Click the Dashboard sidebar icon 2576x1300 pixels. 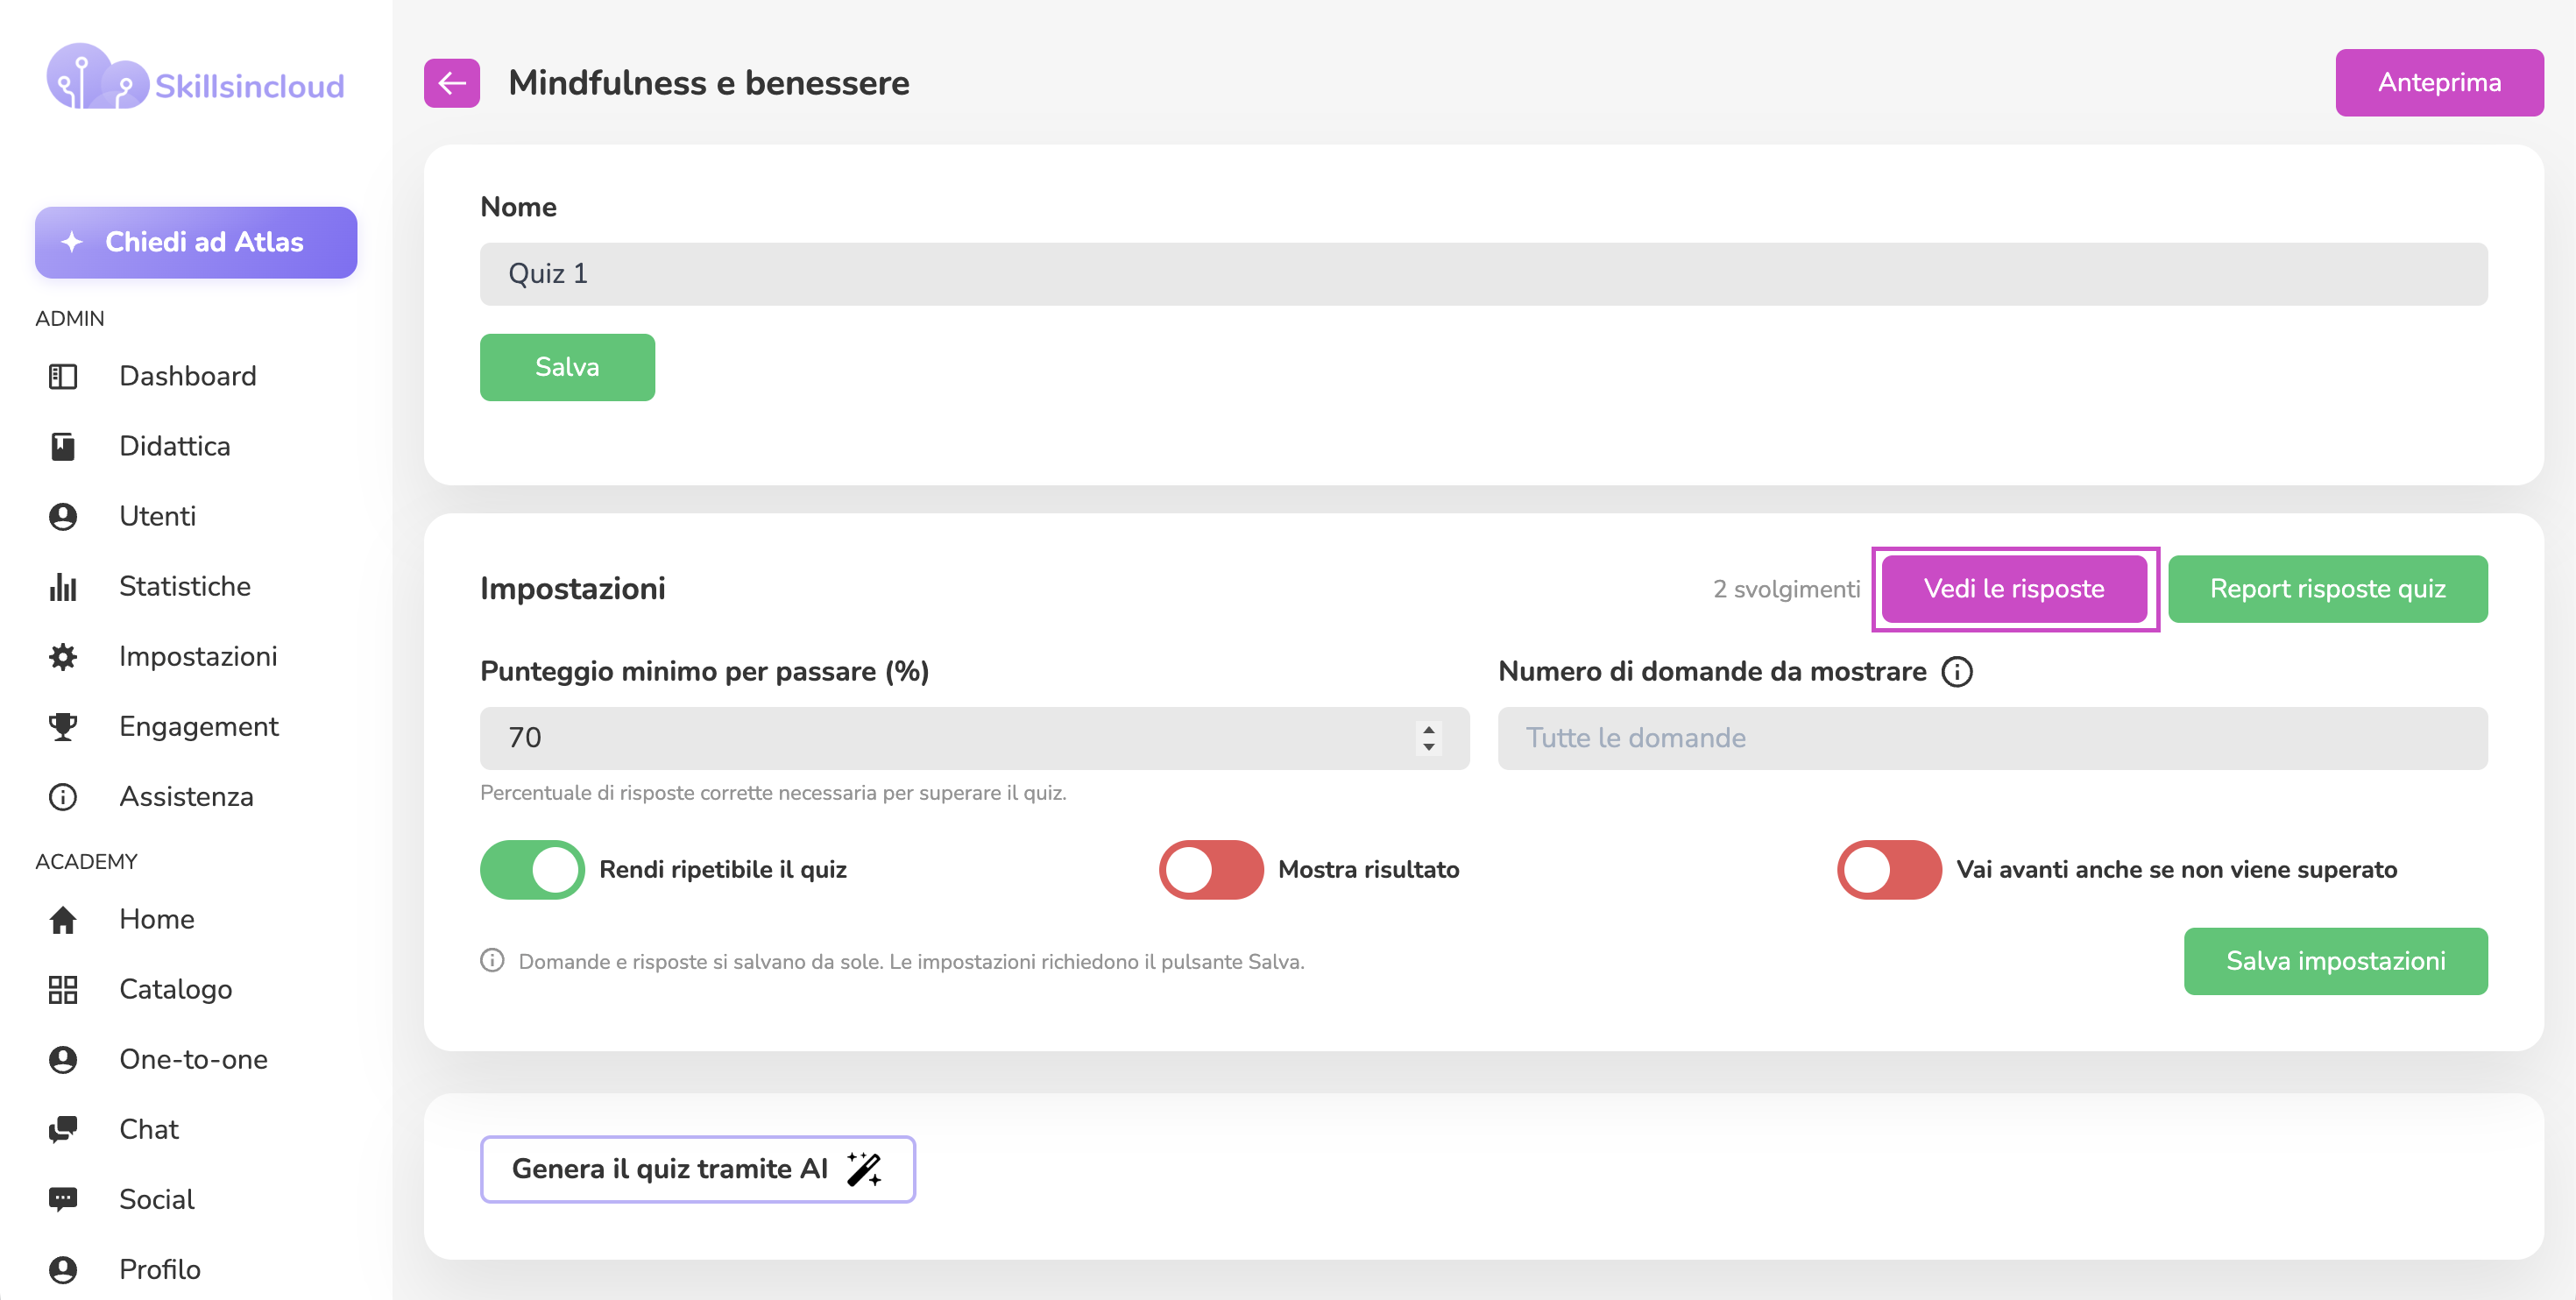[x=63, y=376]
